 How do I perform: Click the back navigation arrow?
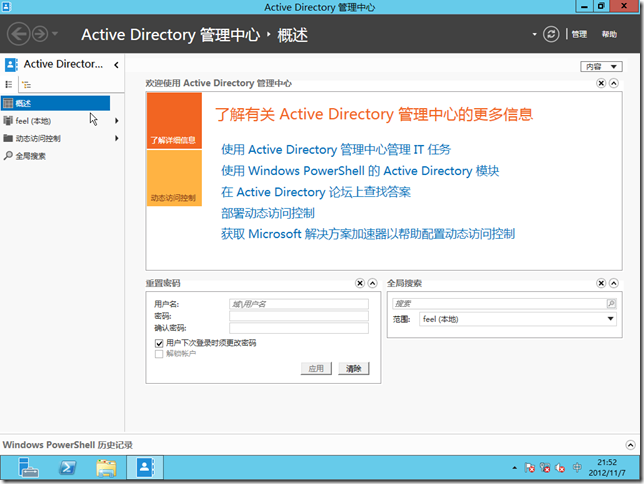18,34
